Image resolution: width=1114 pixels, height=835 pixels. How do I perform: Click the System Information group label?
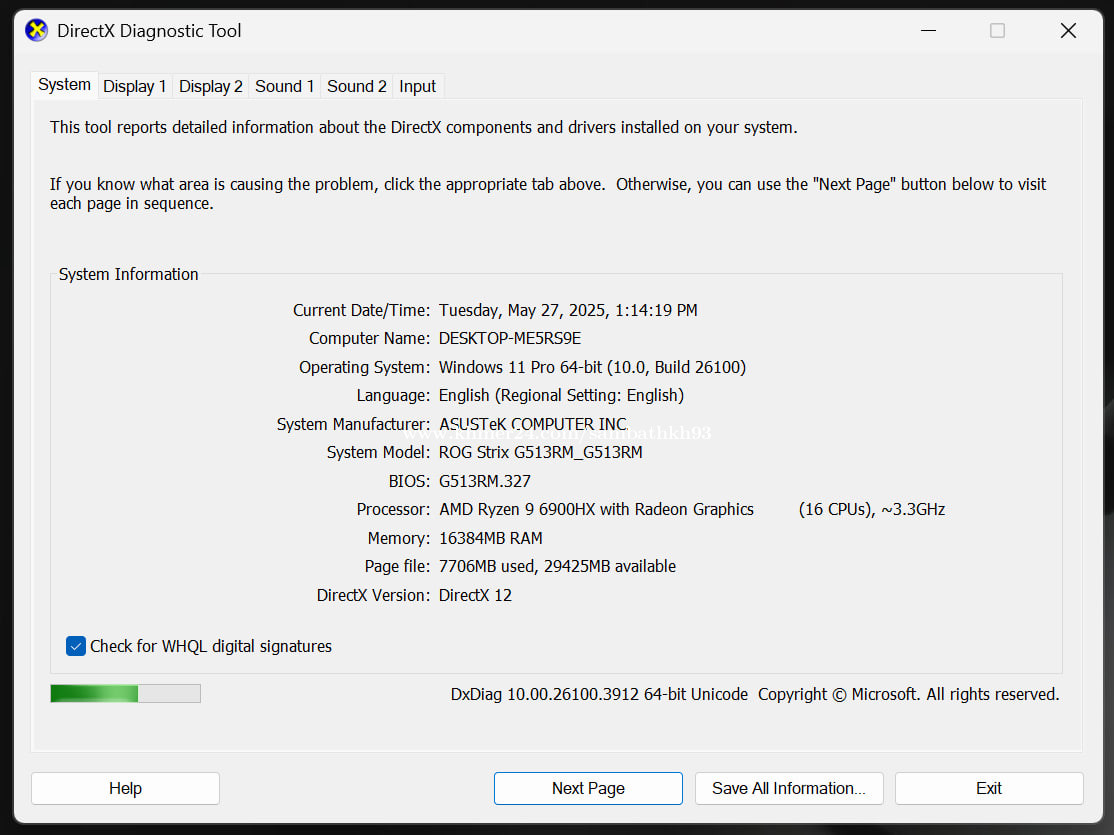(x=129, y=274)
